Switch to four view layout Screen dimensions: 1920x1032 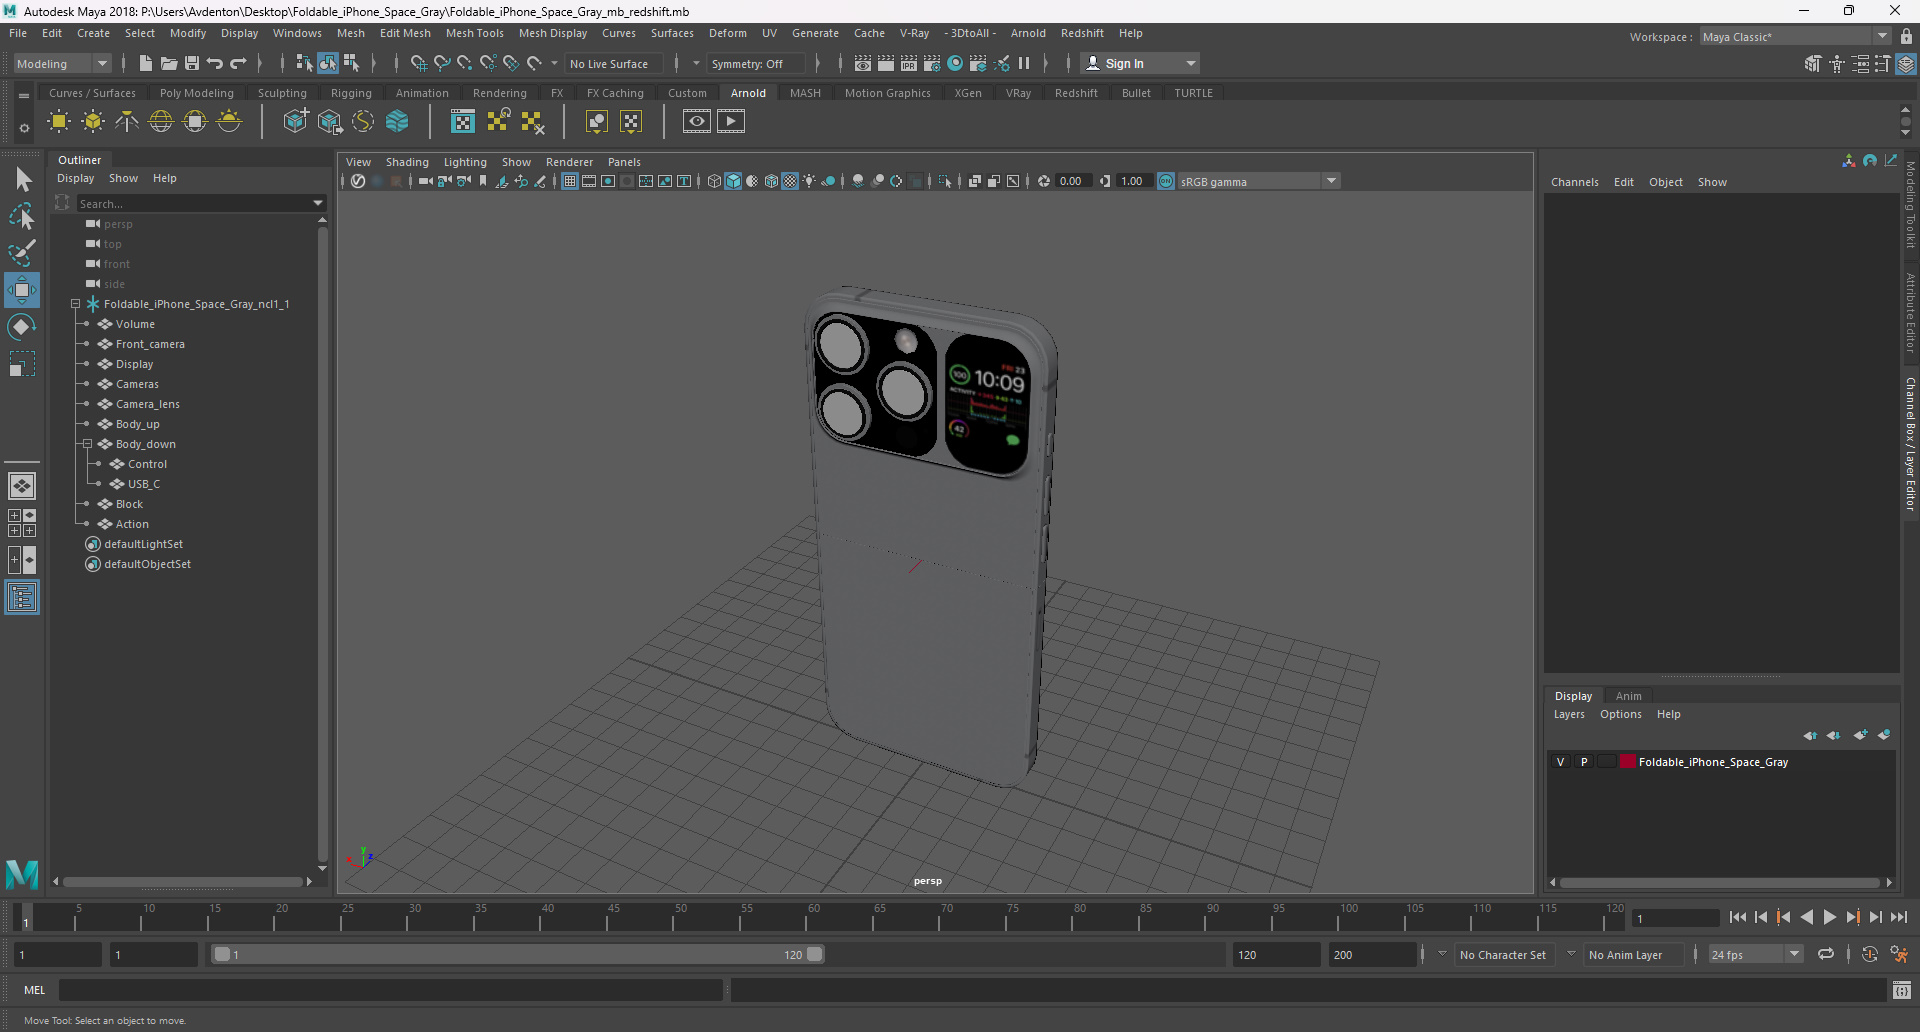pos(22,523)
